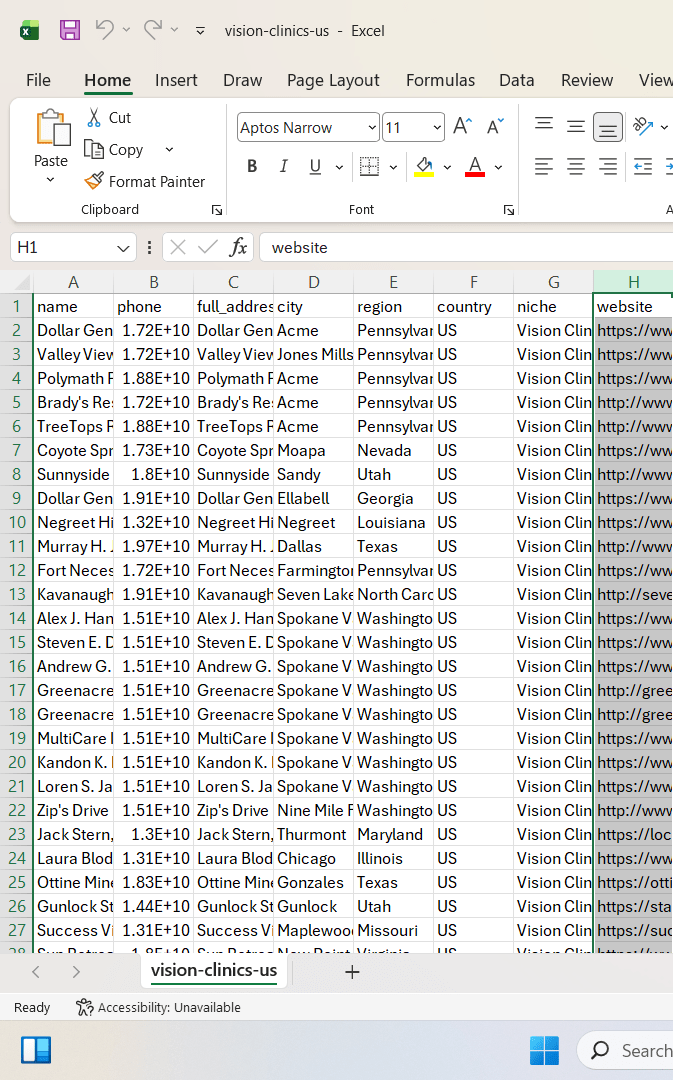Viewport: 673px width, 1080px height.
Task: Apply the yellow fill color bucket
Action: tap(424, 166)
